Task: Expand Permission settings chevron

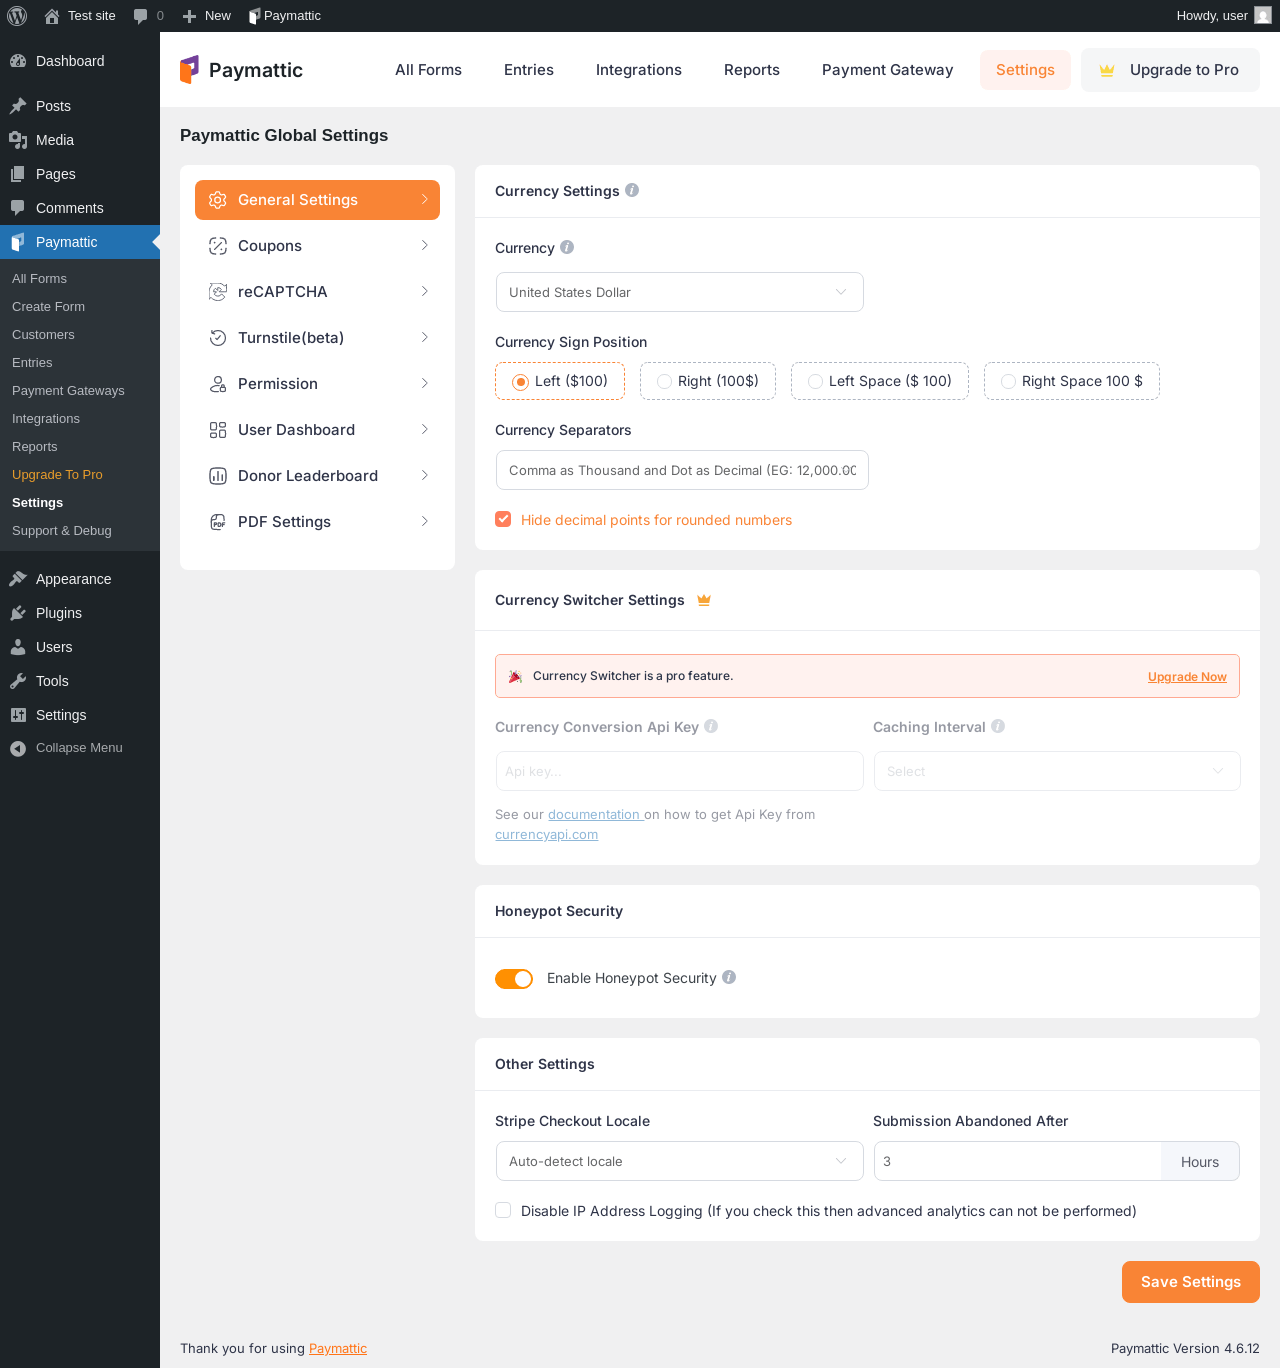Action: [x=425, y=384]
